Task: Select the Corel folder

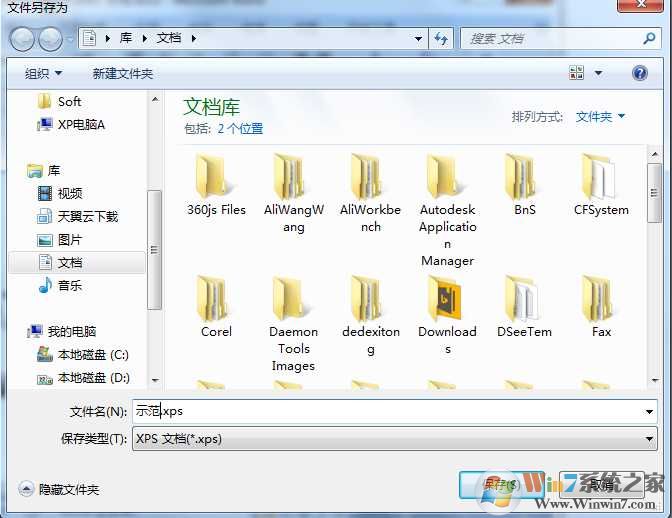Action: coord(216,307)
